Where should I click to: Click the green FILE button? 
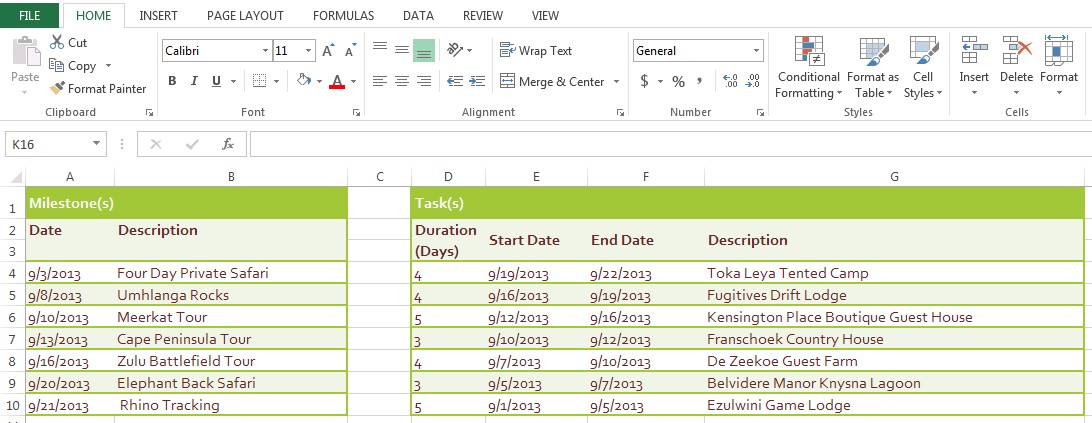(x=29, y=15)
